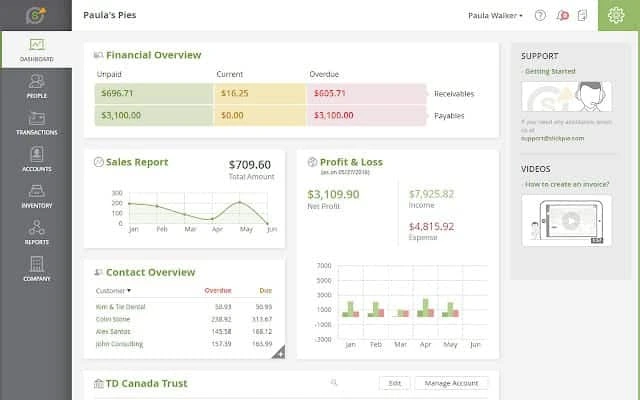640x400 pixels.
Task: Expand the Paula Walker user dropdown
Action: [x=495, y=16]
